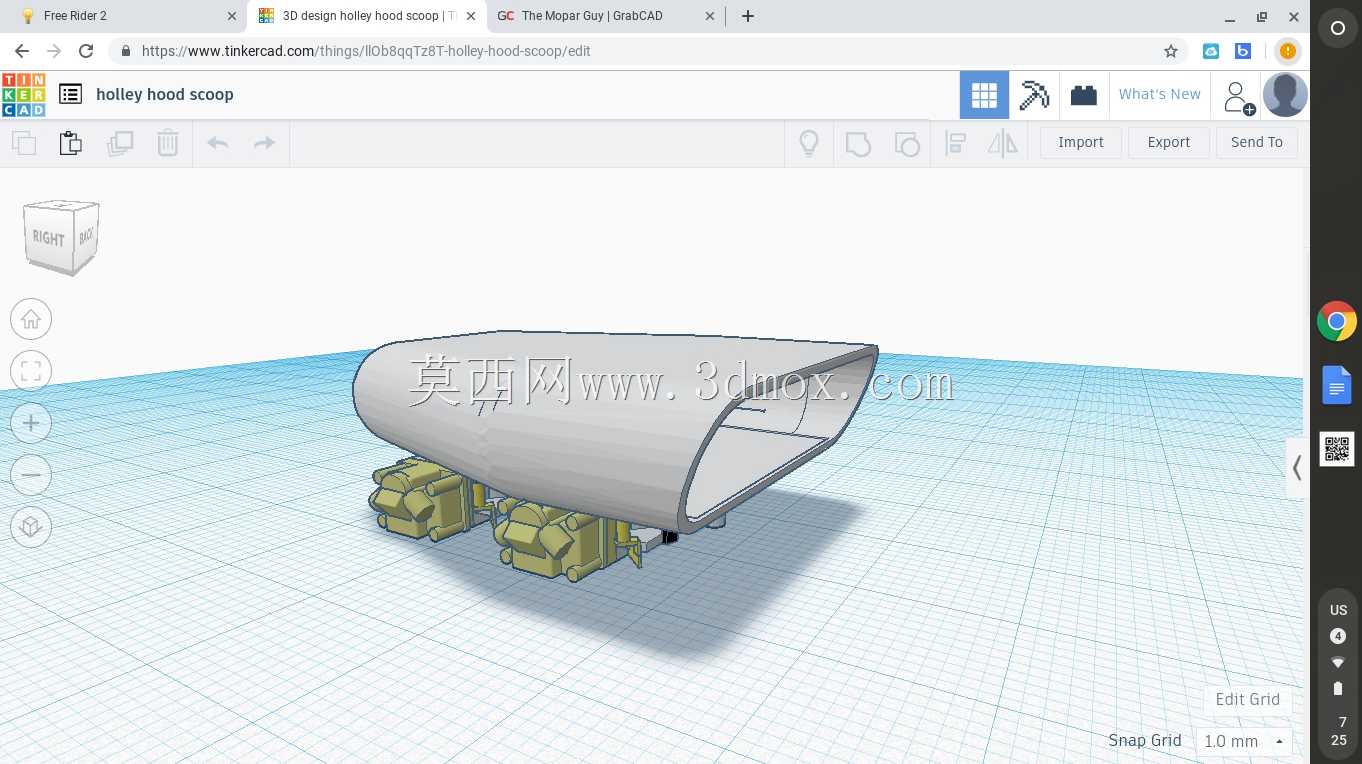Image resolution: width=1362 pixels, height=764 pixels.
Task: Click the Copy tool icon
Action: (x=24, y=143)
